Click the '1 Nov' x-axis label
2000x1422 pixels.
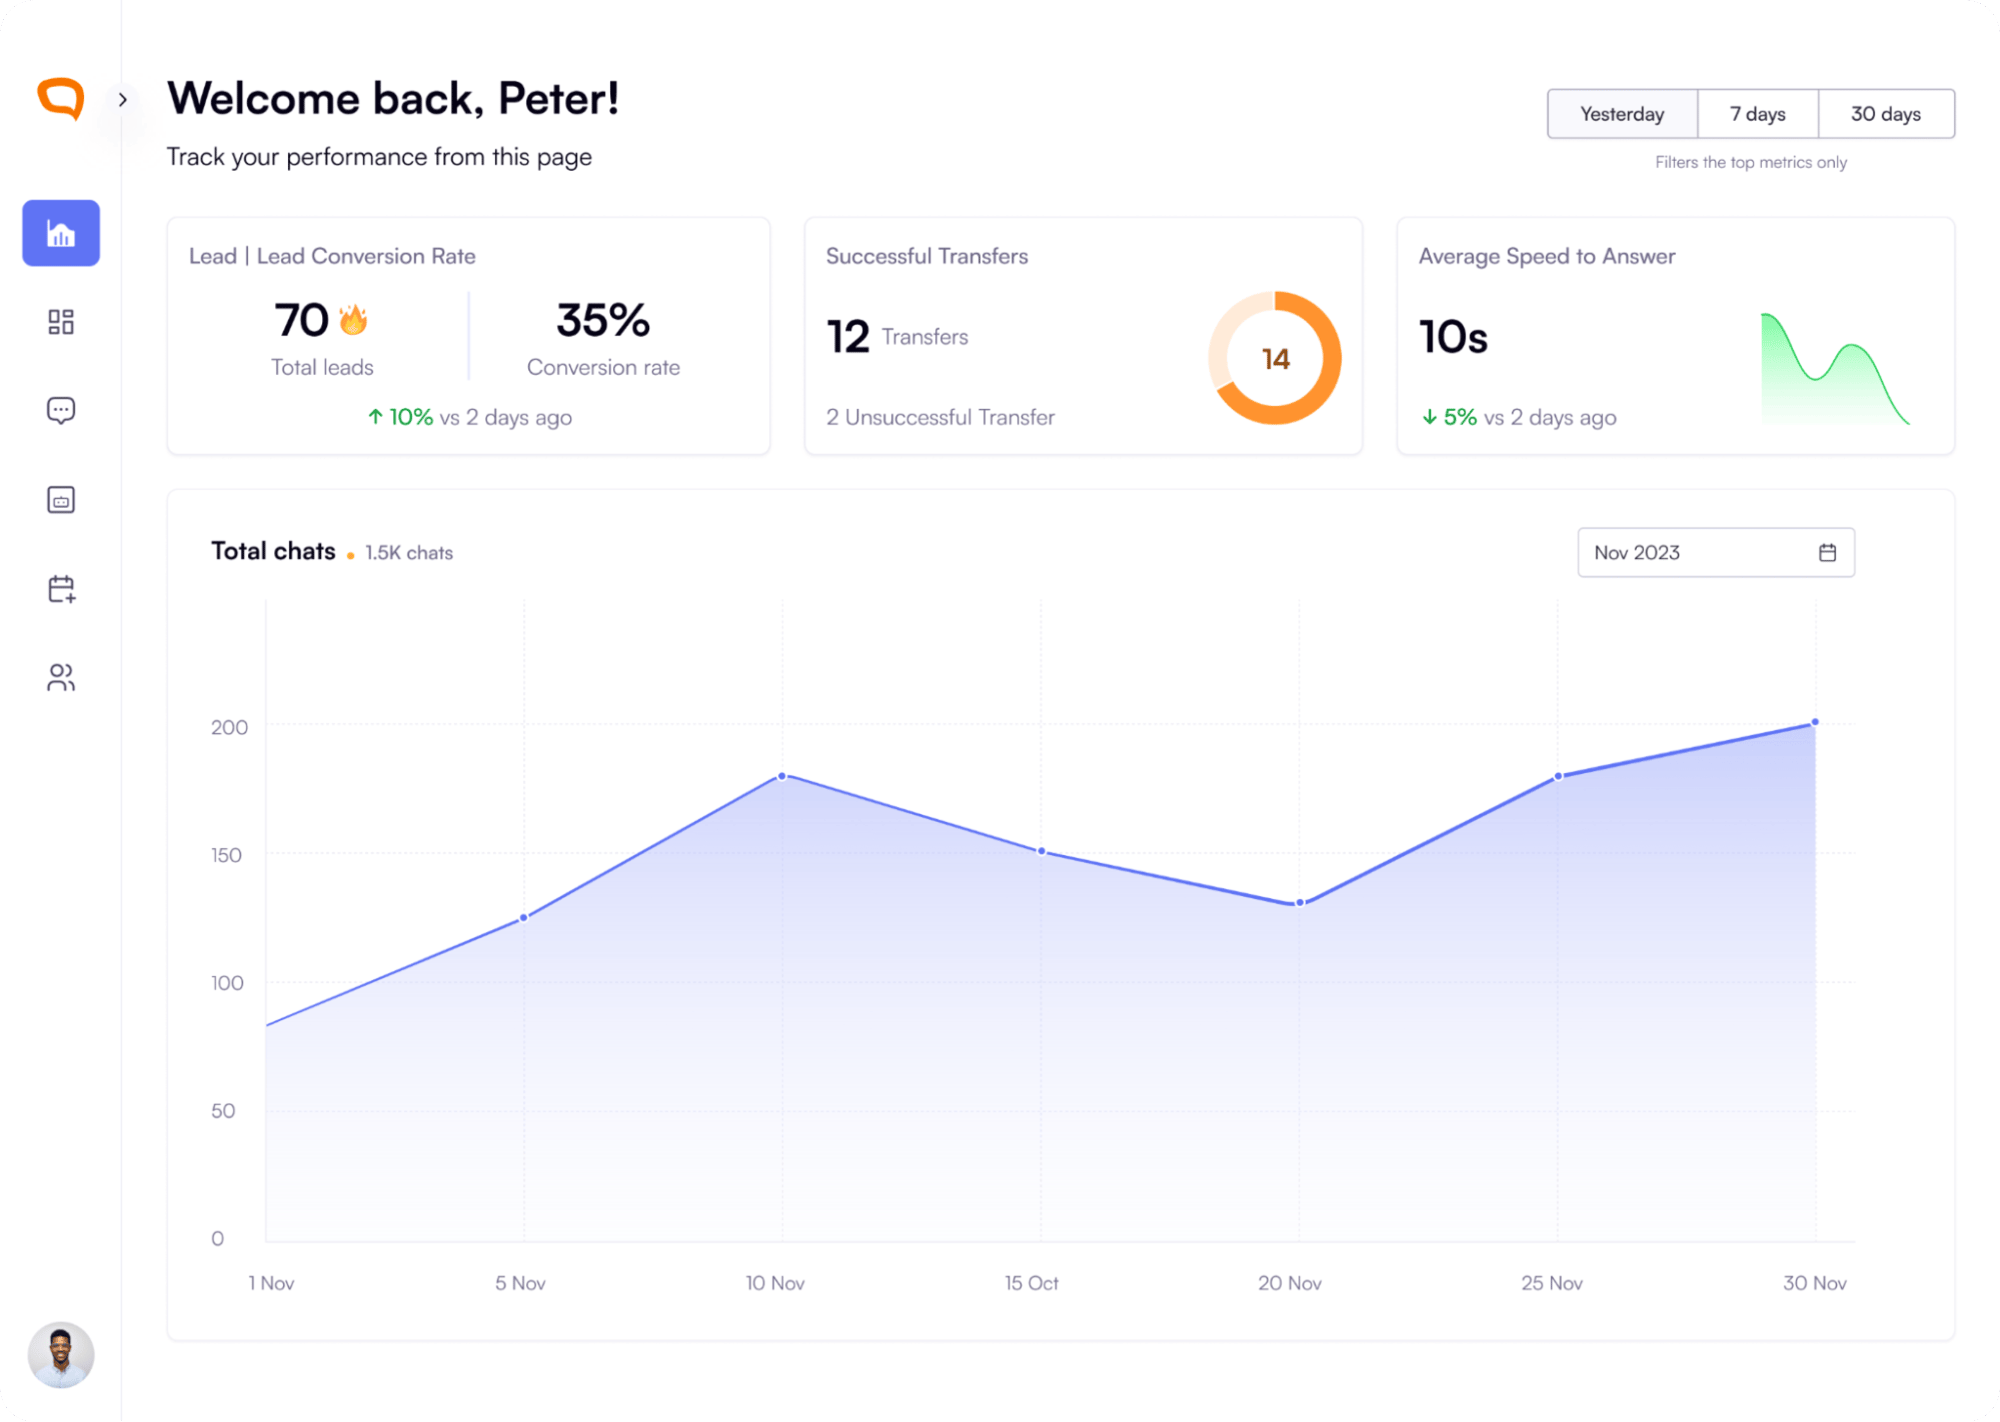271,1283
